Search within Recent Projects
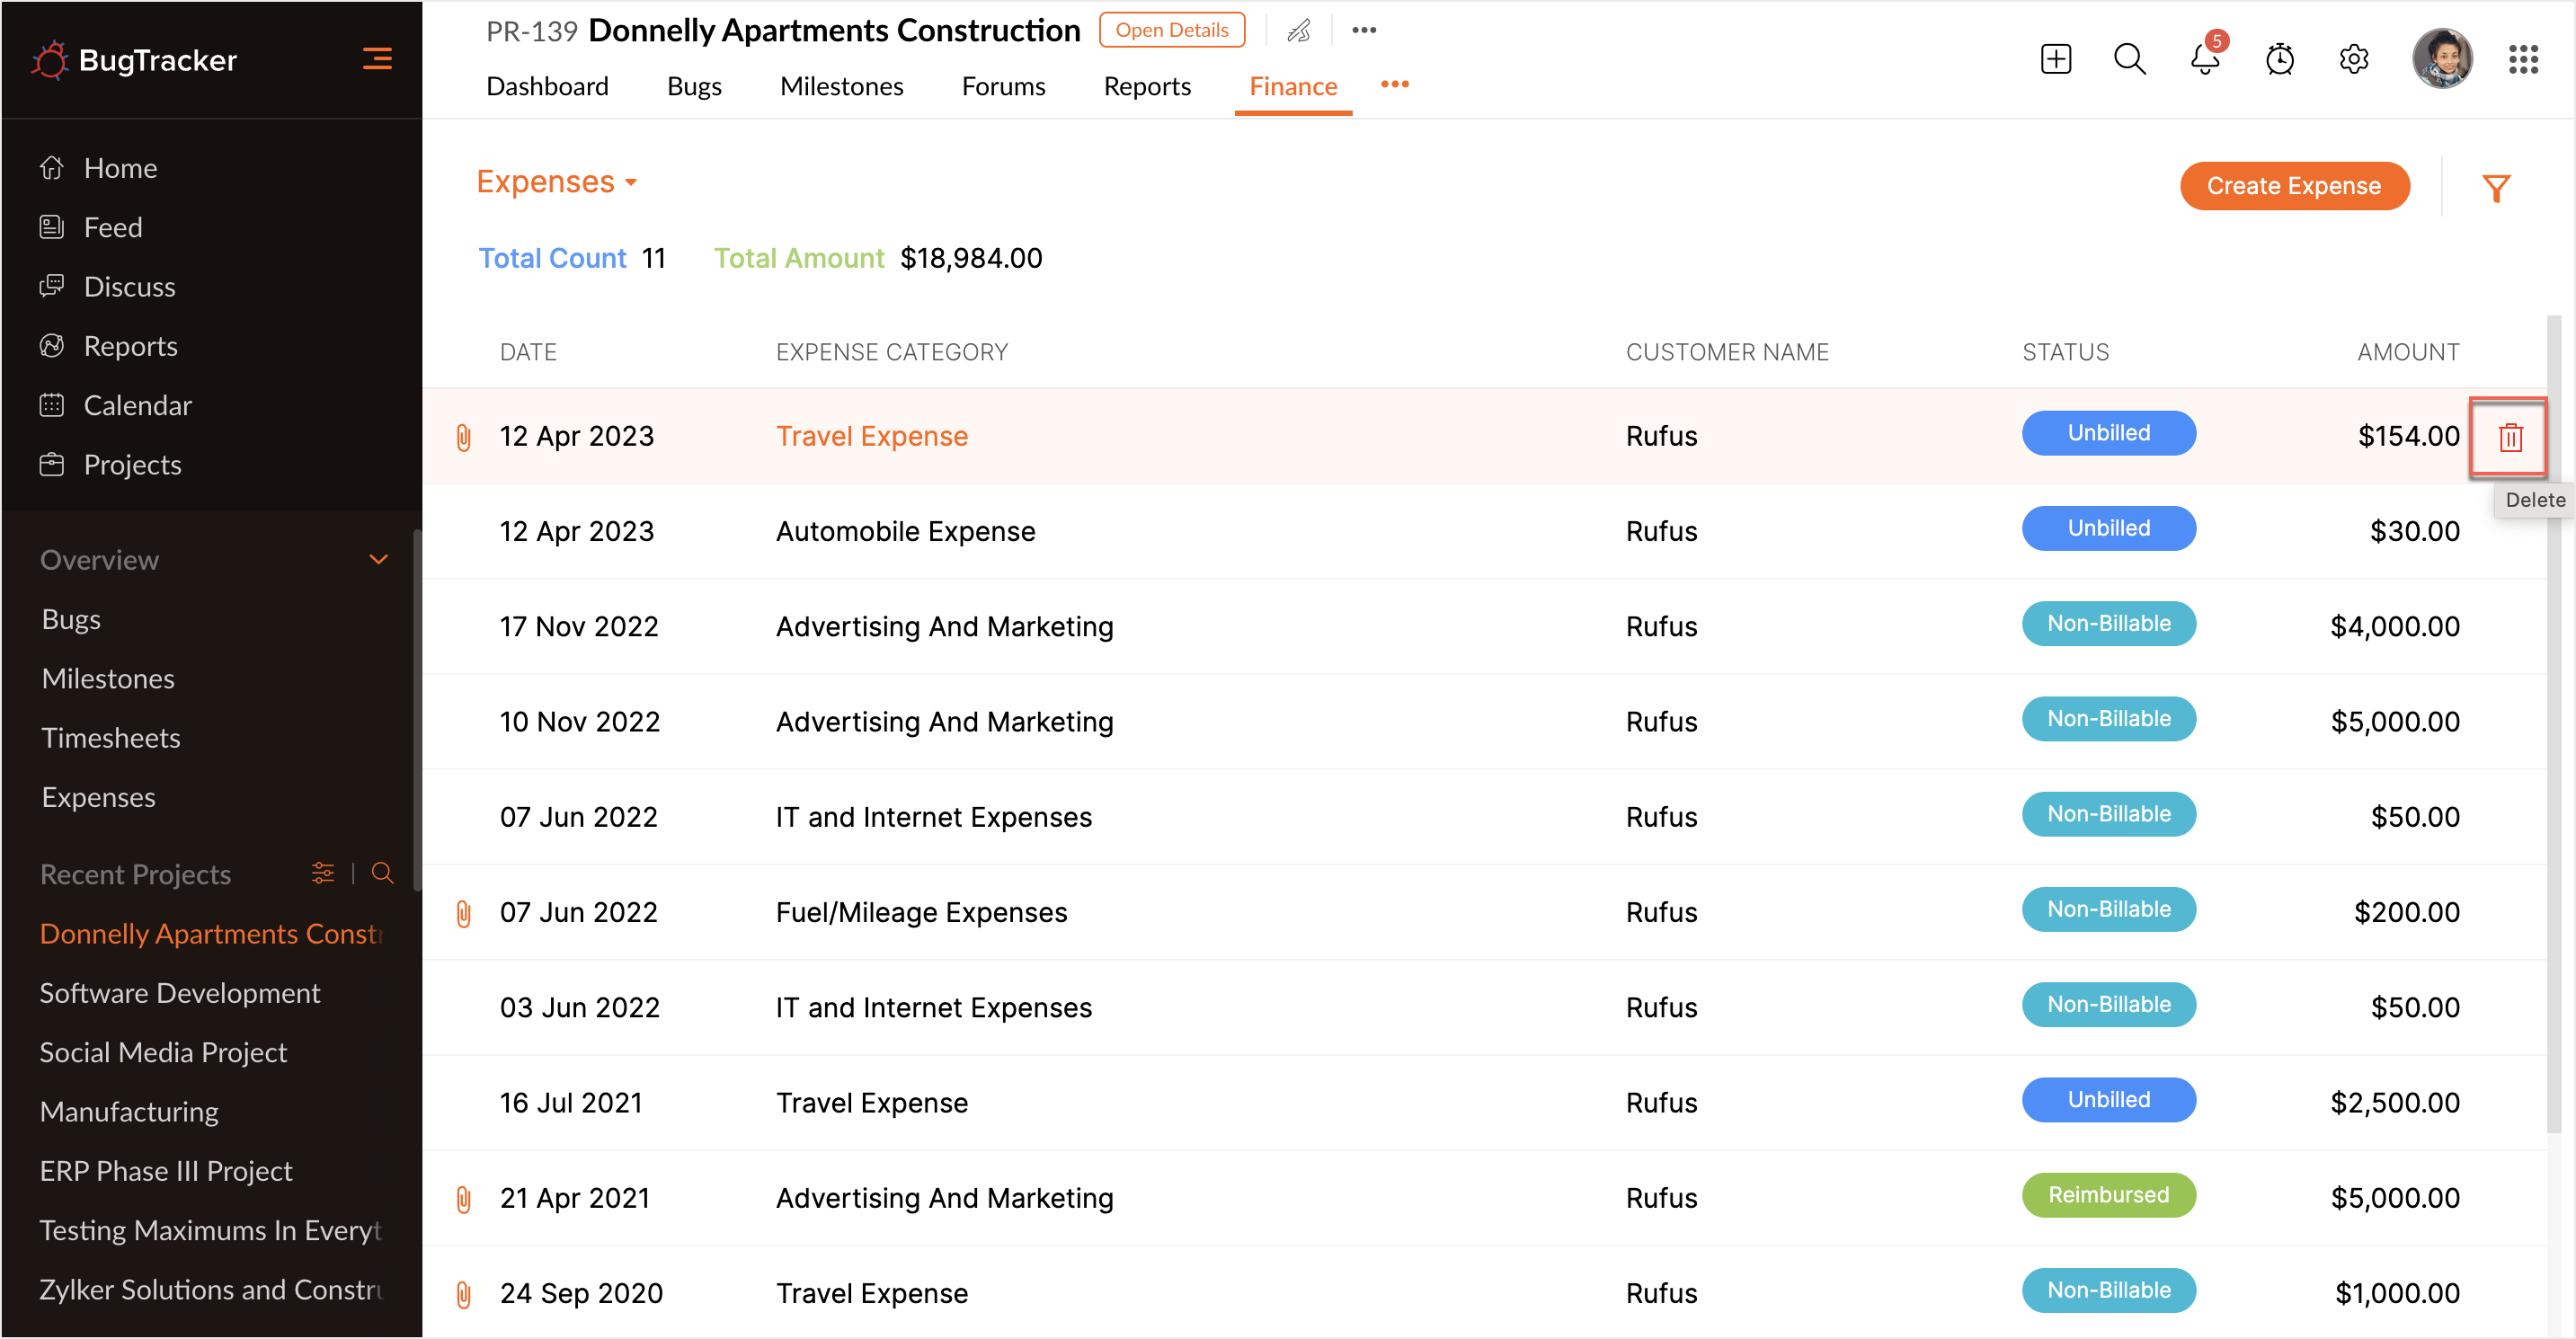The height and width of the screenshot is (1339, 2576). [x=382, y=873]
